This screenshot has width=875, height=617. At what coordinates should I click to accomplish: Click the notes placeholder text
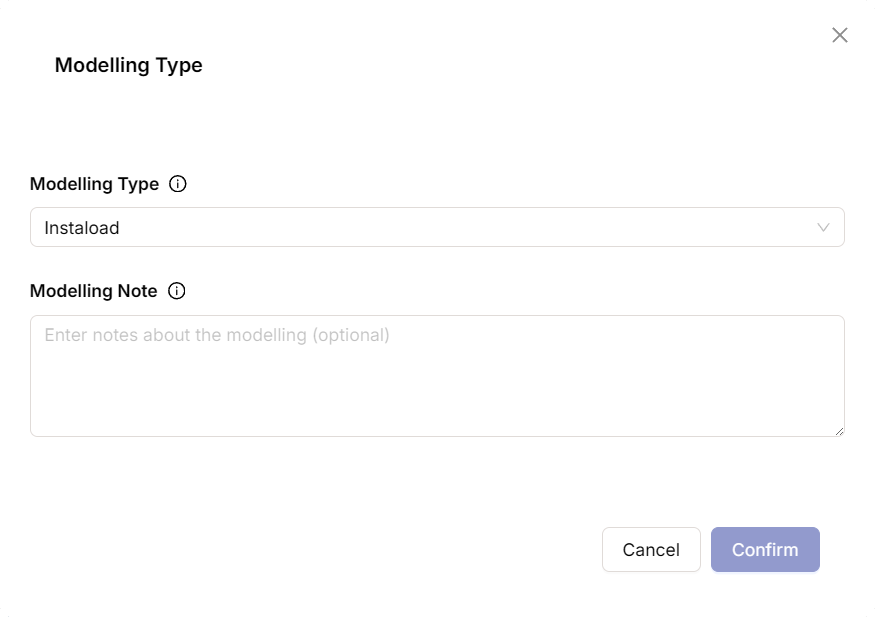(217, 335)
